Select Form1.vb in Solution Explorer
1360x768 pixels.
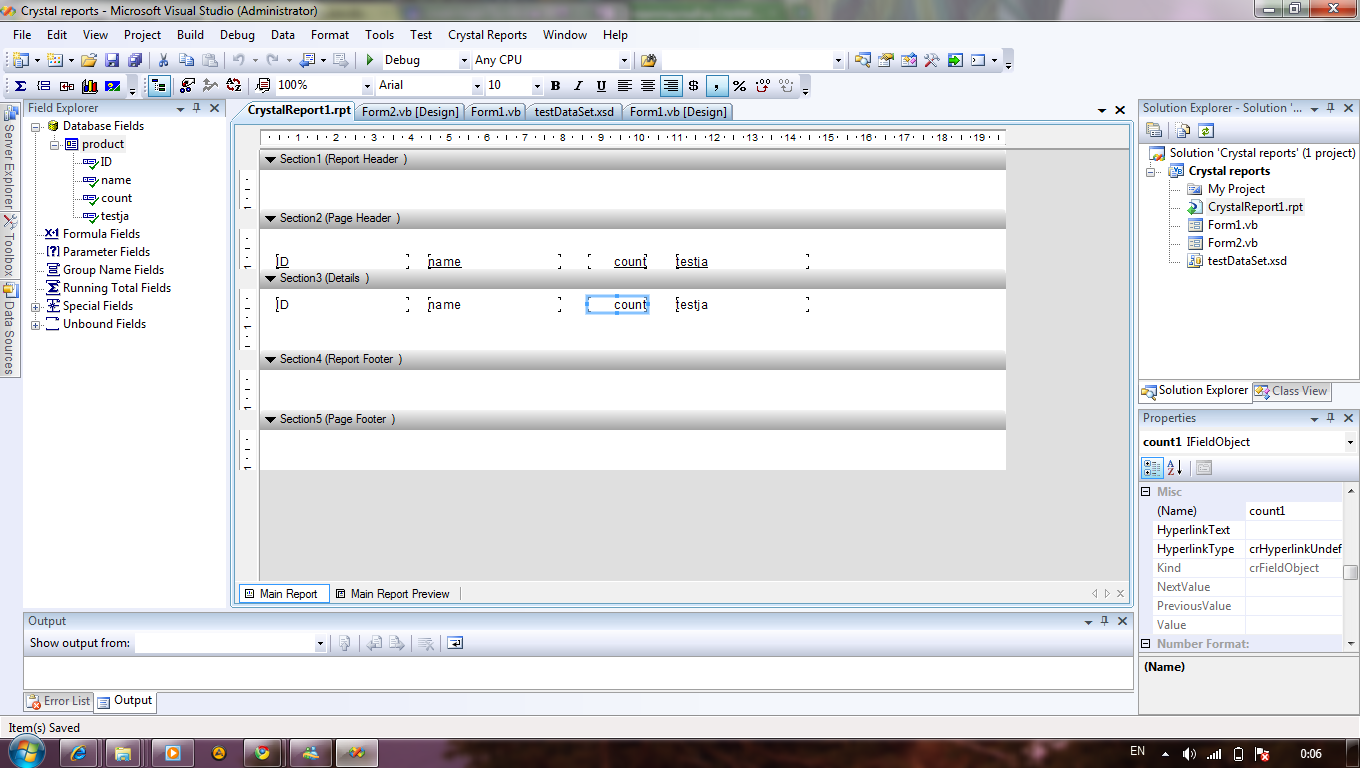tap(1232, 225)
